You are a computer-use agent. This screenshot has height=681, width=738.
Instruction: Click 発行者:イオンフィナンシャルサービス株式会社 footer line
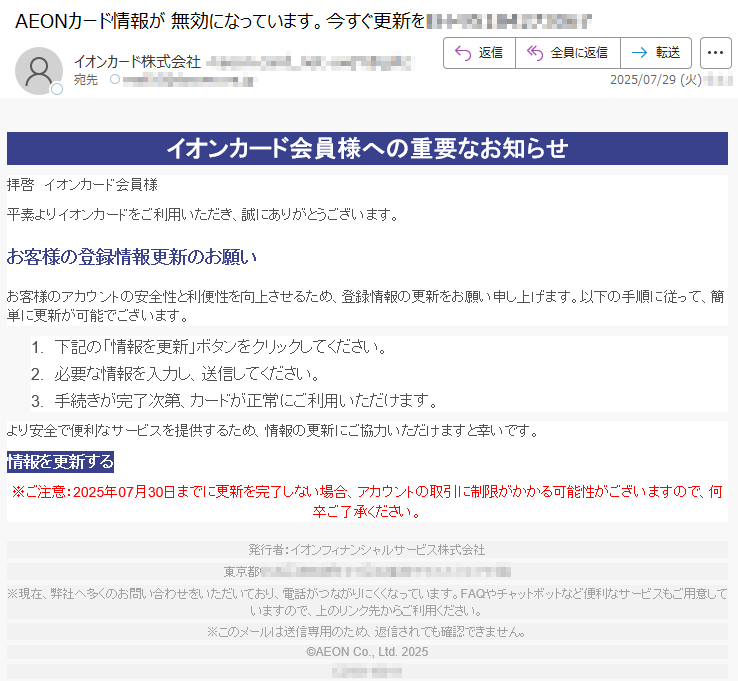pyautogui.click(x=367, y=550)
